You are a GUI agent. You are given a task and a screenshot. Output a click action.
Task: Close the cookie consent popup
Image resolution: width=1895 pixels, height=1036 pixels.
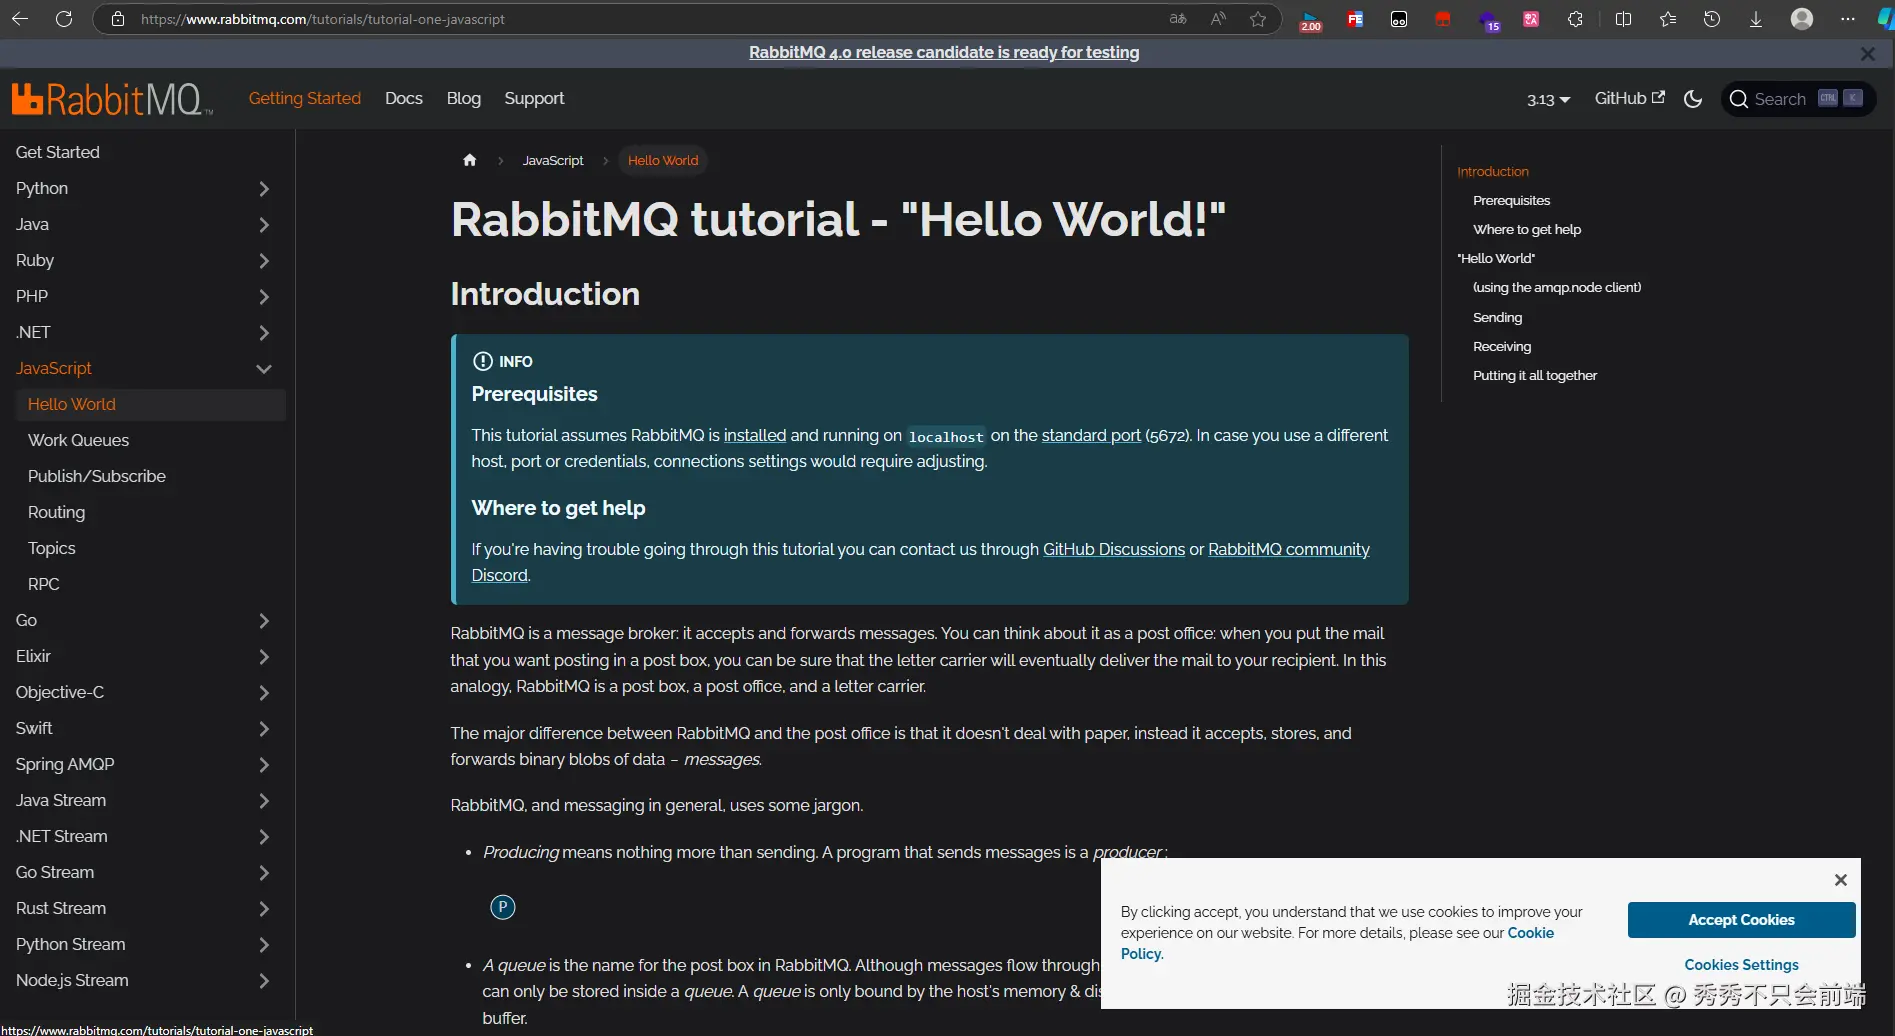1841,880
